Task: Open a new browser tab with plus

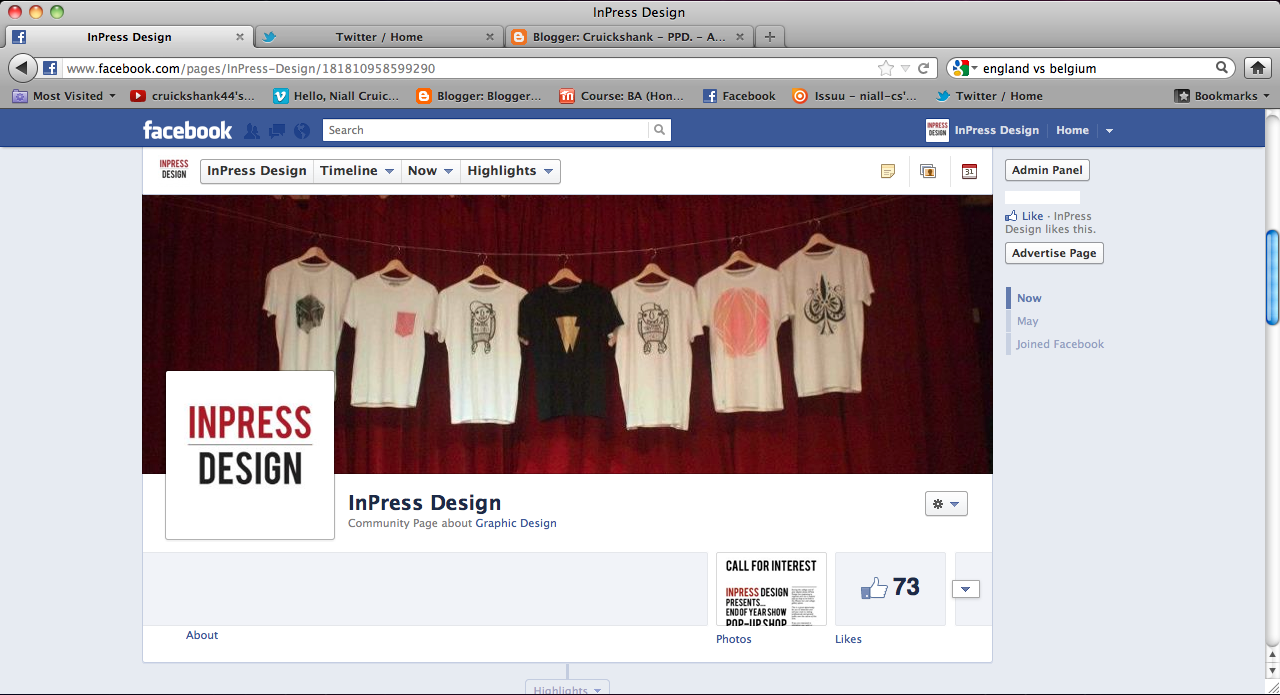Action: (x=768, y=37)
